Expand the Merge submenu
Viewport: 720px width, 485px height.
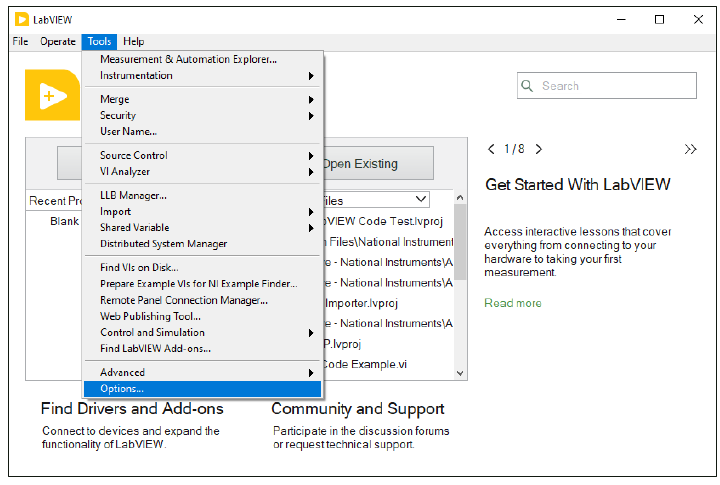click(202, 100)
